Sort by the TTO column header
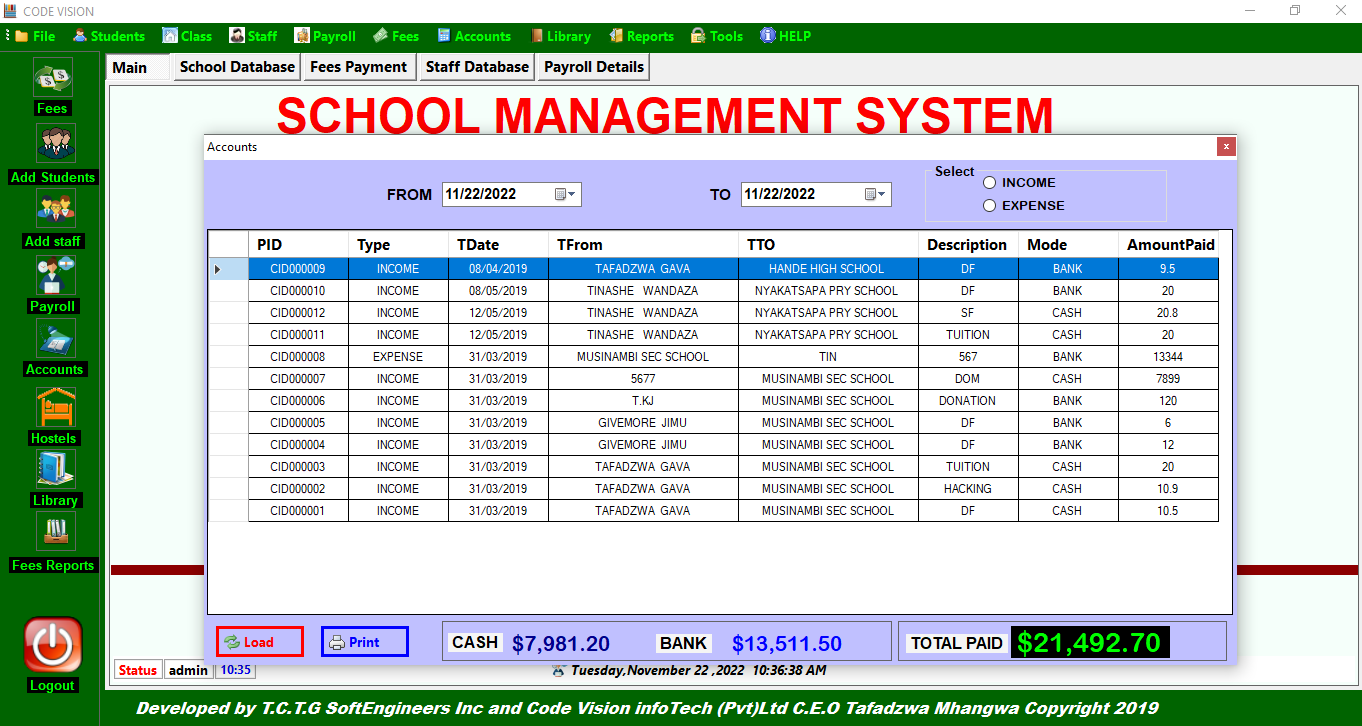 click(828, 245)
